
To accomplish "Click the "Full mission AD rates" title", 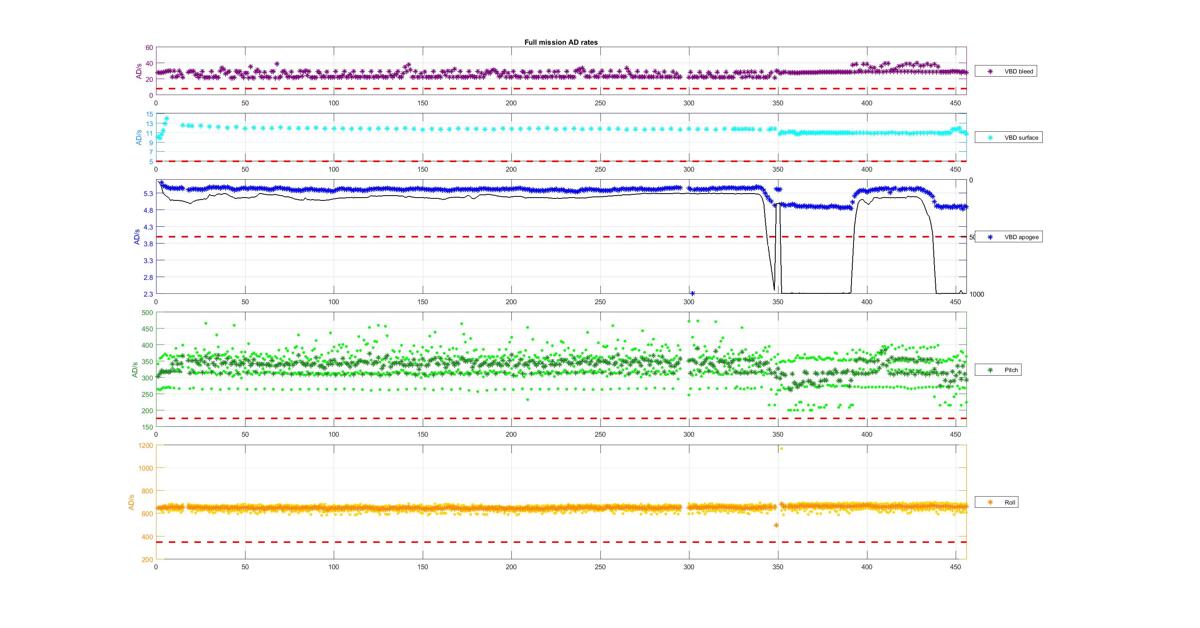I will pyautogui.click(x=561, y=41).
